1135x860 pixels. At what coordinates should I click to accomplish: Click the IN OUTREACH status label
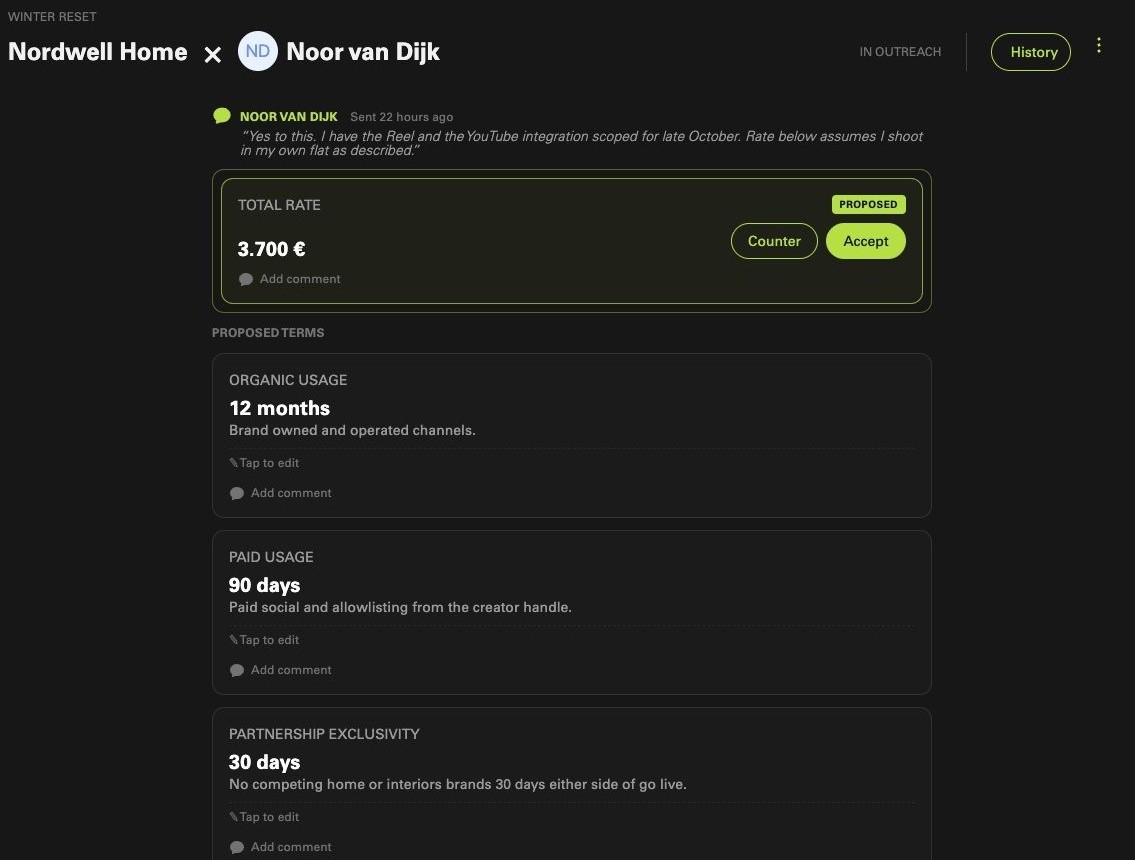tap(900, 51)
